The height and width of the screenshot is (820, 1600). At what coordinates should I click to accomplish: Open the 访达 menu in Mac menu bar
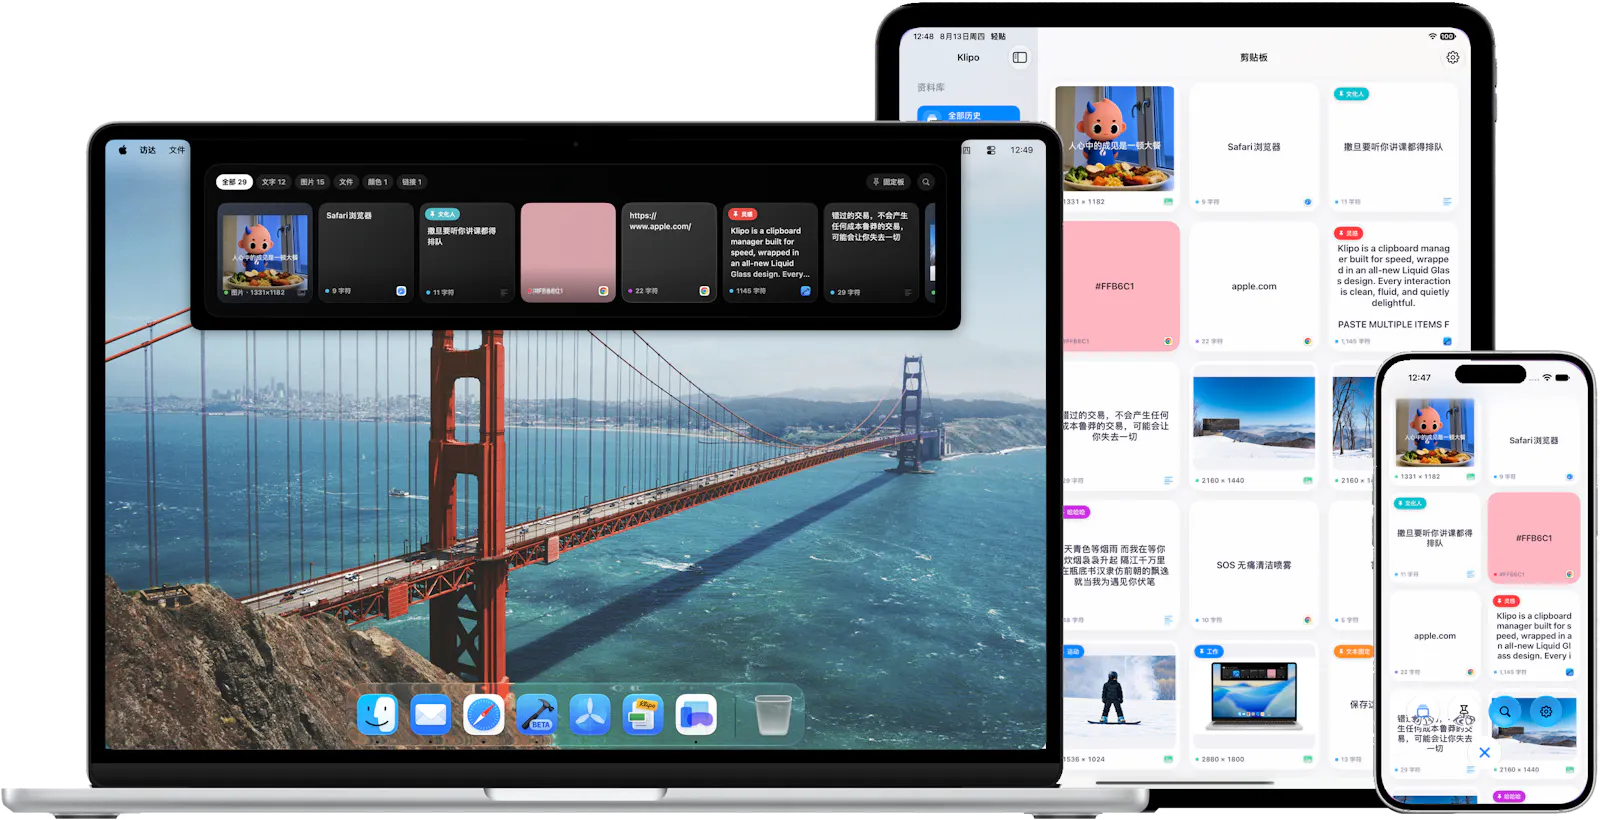148,150
